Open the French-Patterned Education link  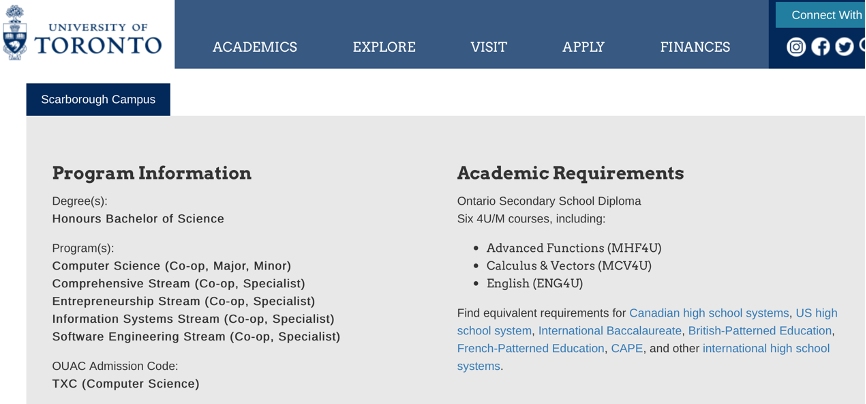pyautogui.click(x=531, y=349)
